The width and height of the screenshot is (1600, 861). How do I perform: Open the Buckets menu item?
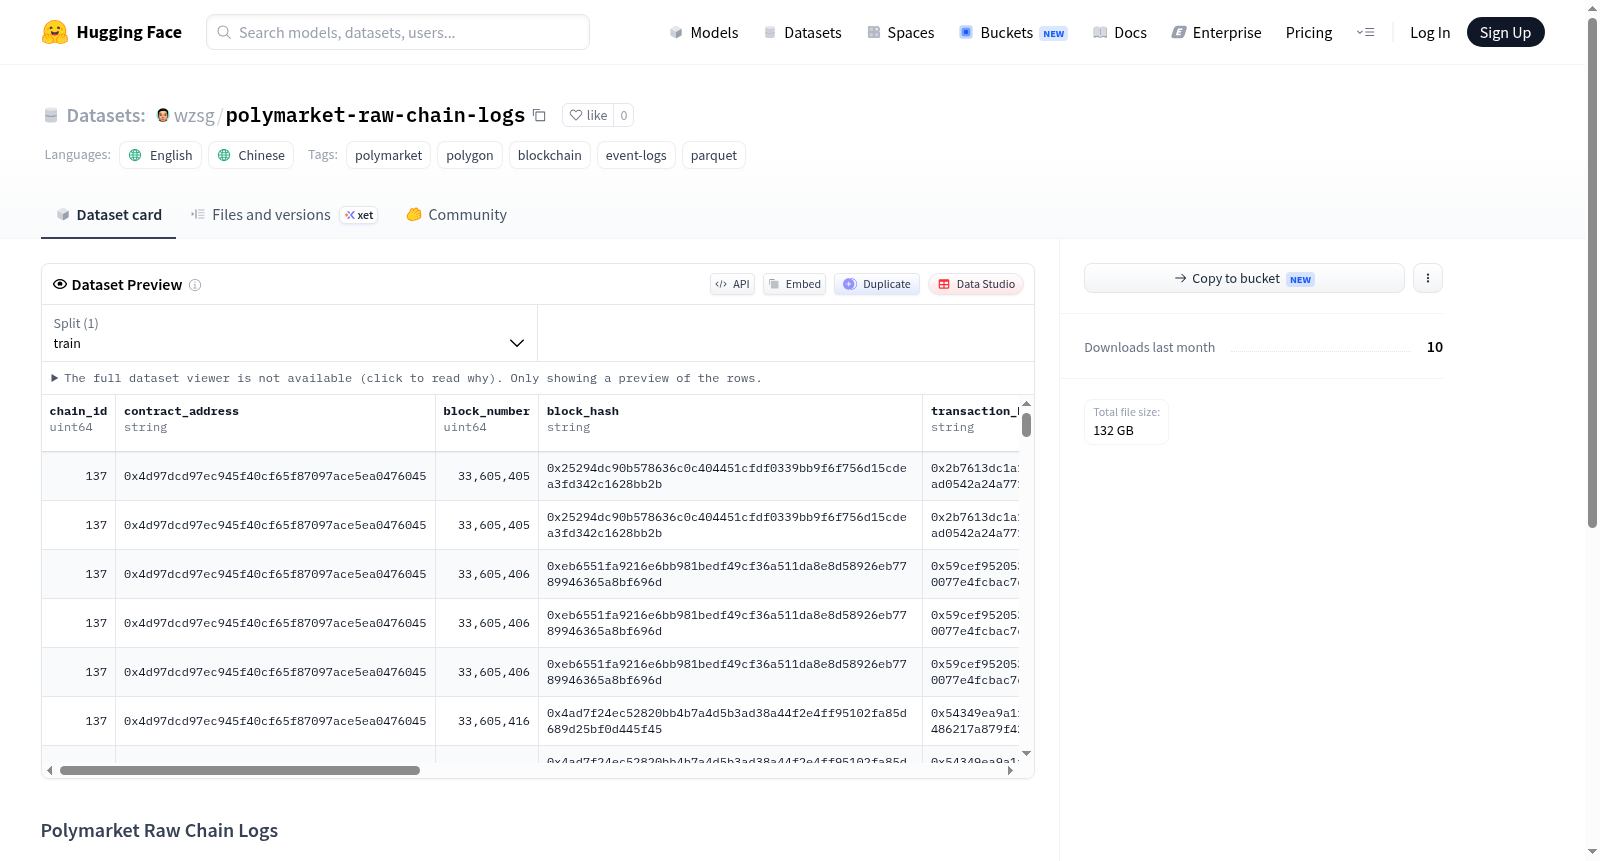click(1013, 32)
